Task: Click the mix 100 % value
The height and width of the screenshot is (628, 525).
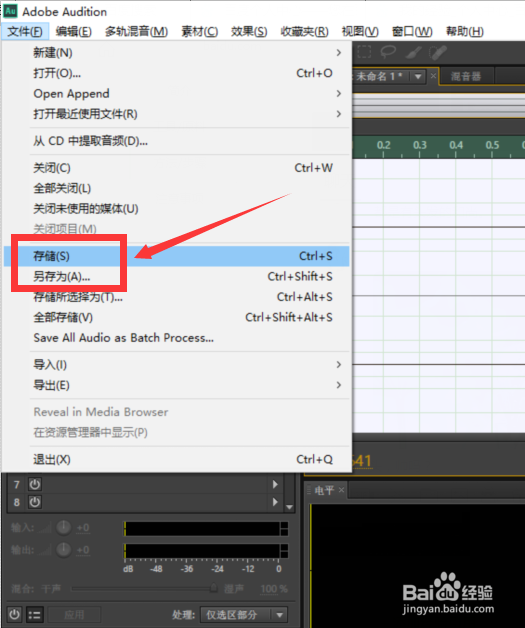Action: [x=274, y=589]
